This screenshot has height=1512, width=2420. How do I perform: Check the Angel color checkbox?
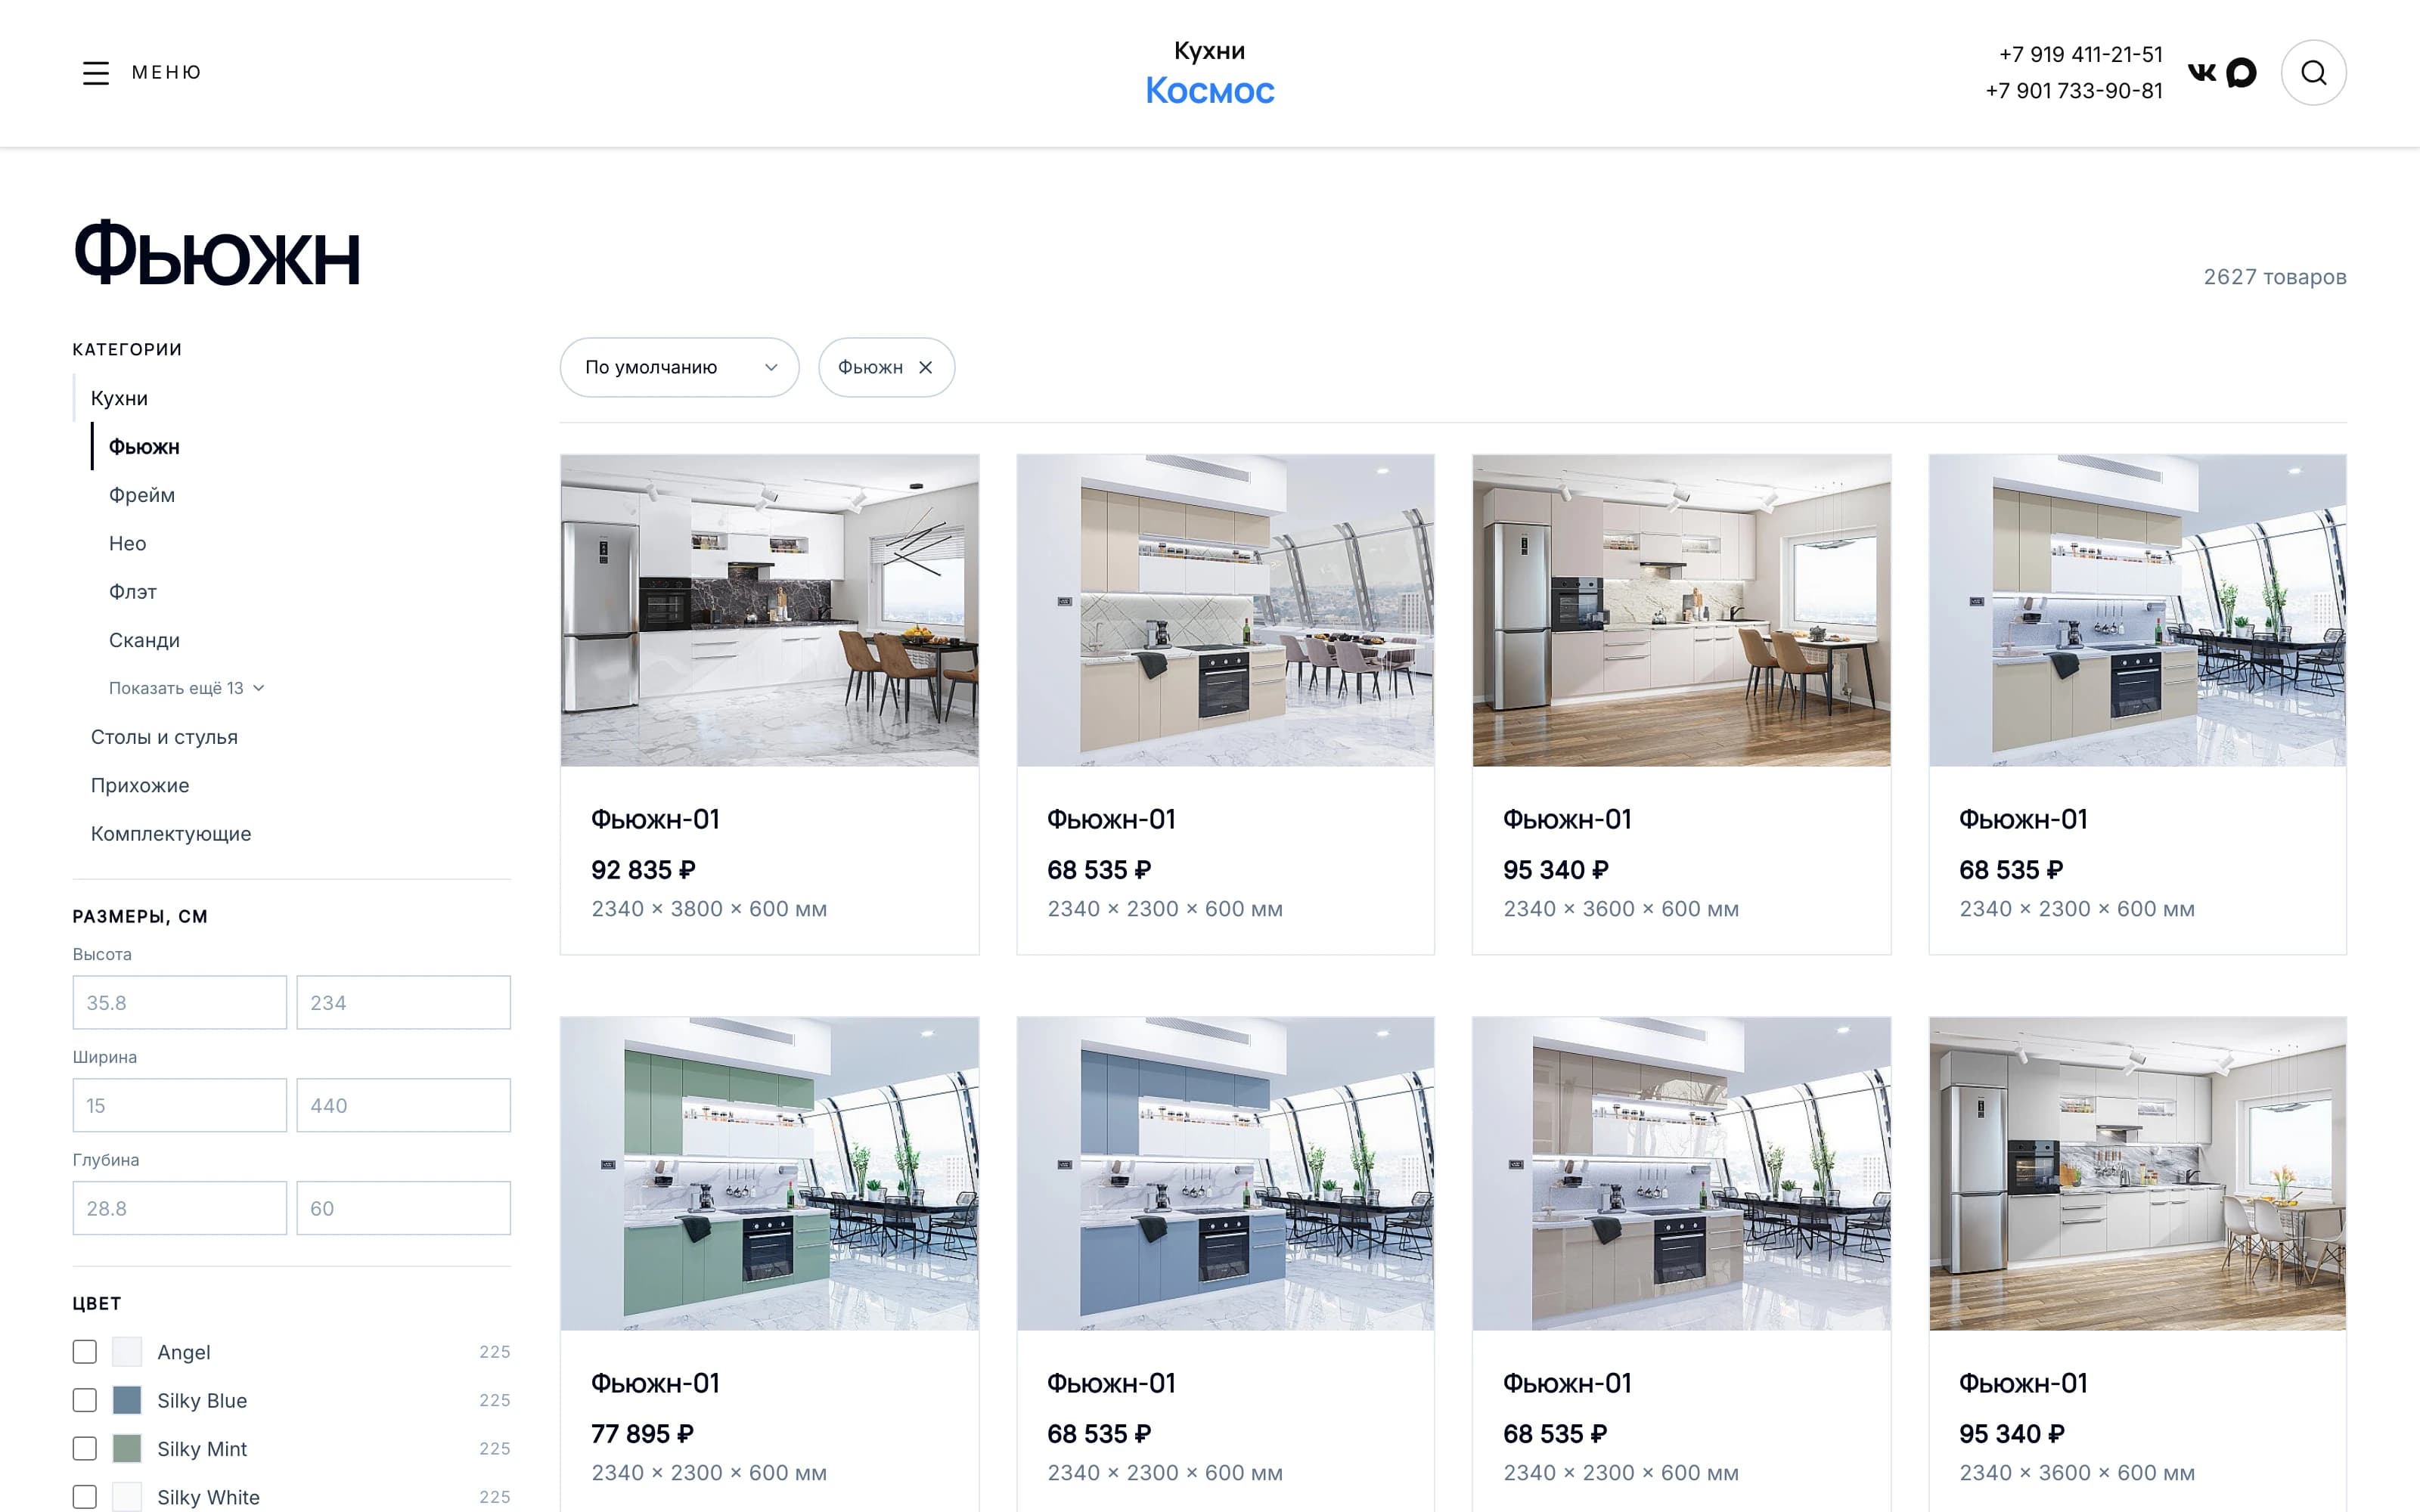pyautogui.click(x=85, y=1352)
